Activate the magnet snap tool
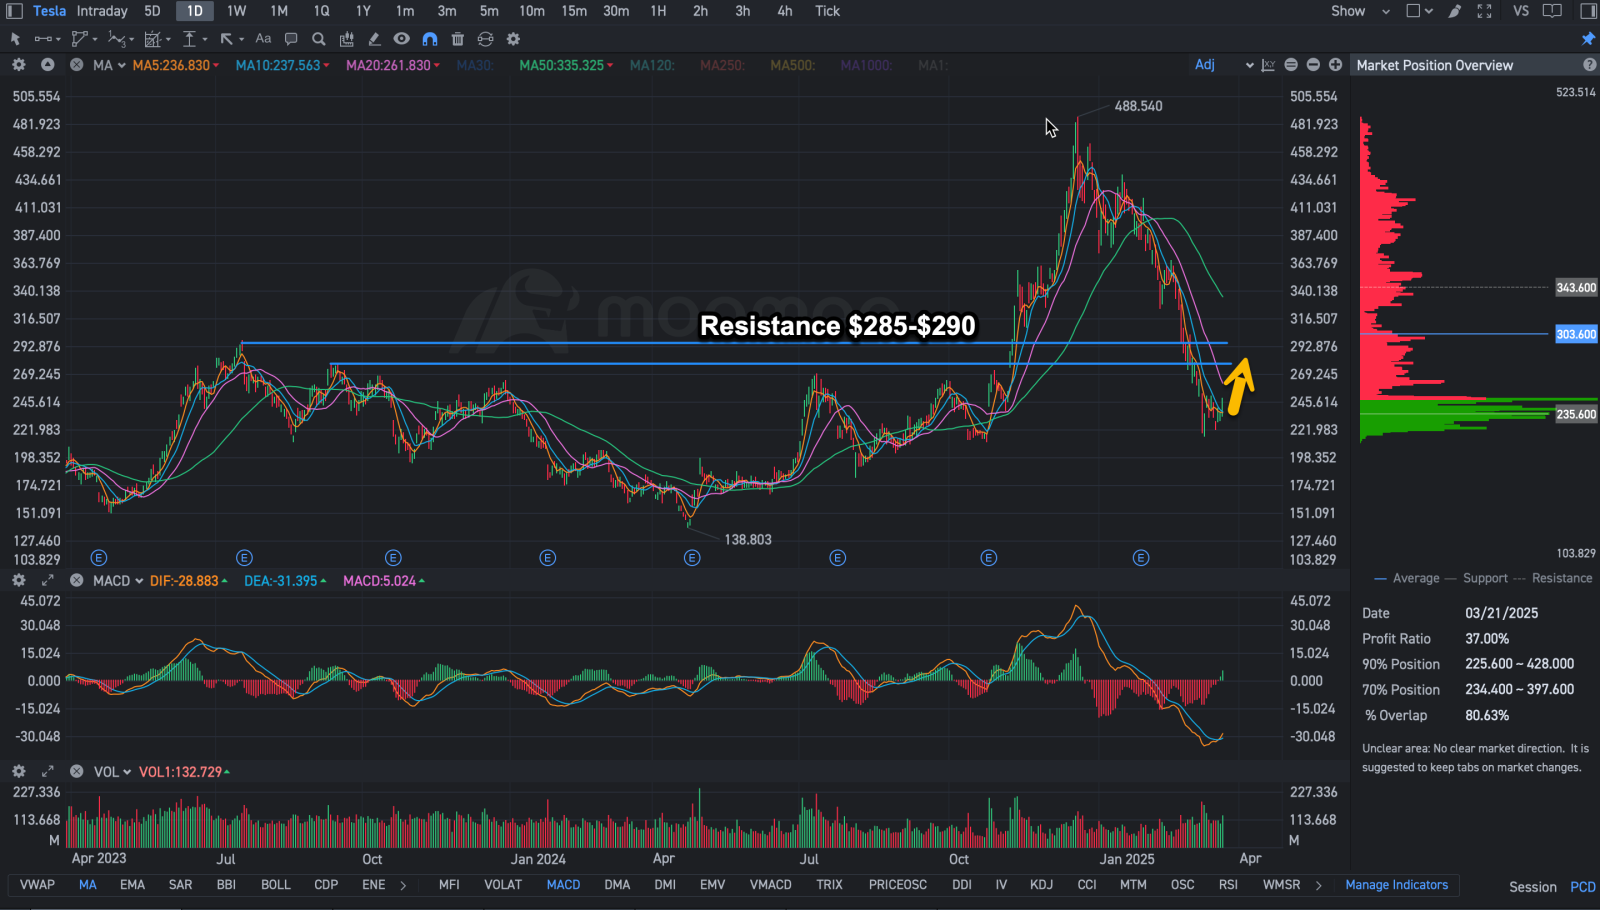The width and height of the screenshot is (1600, 910). (x=430, y=39)
